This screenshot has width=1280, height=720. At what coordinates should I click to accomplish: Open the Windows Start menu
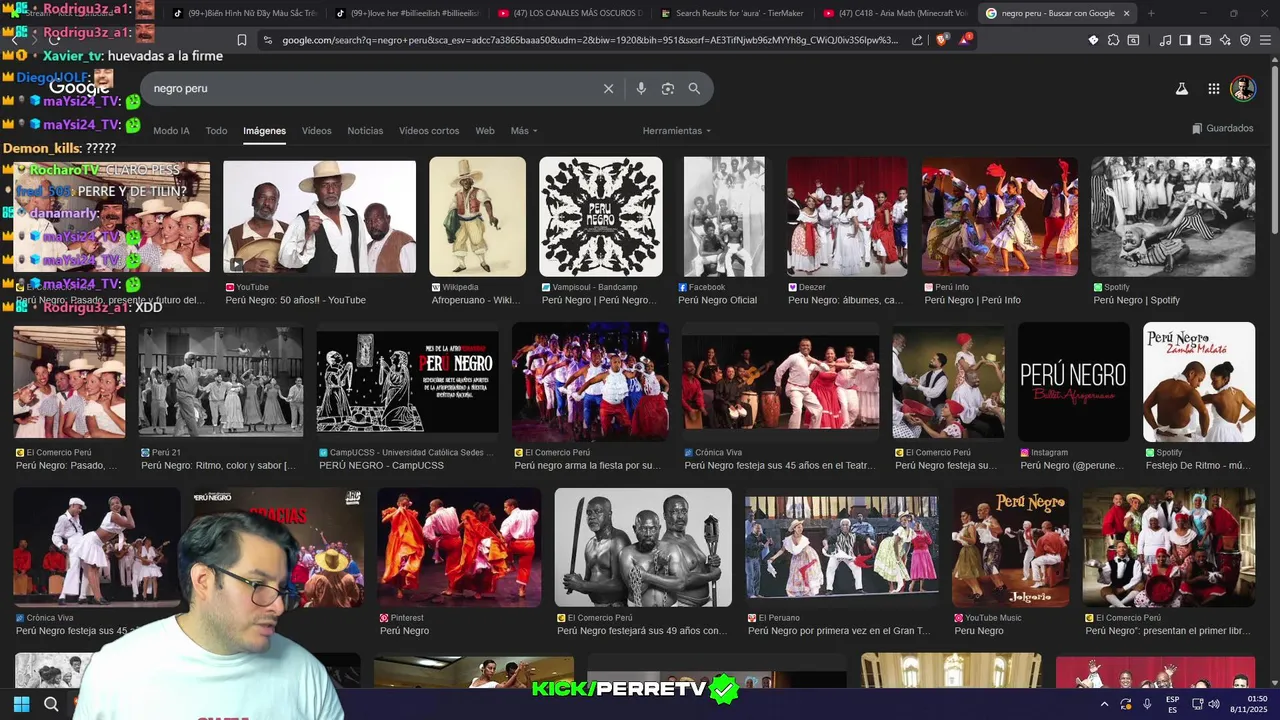[x=21, y=704]
